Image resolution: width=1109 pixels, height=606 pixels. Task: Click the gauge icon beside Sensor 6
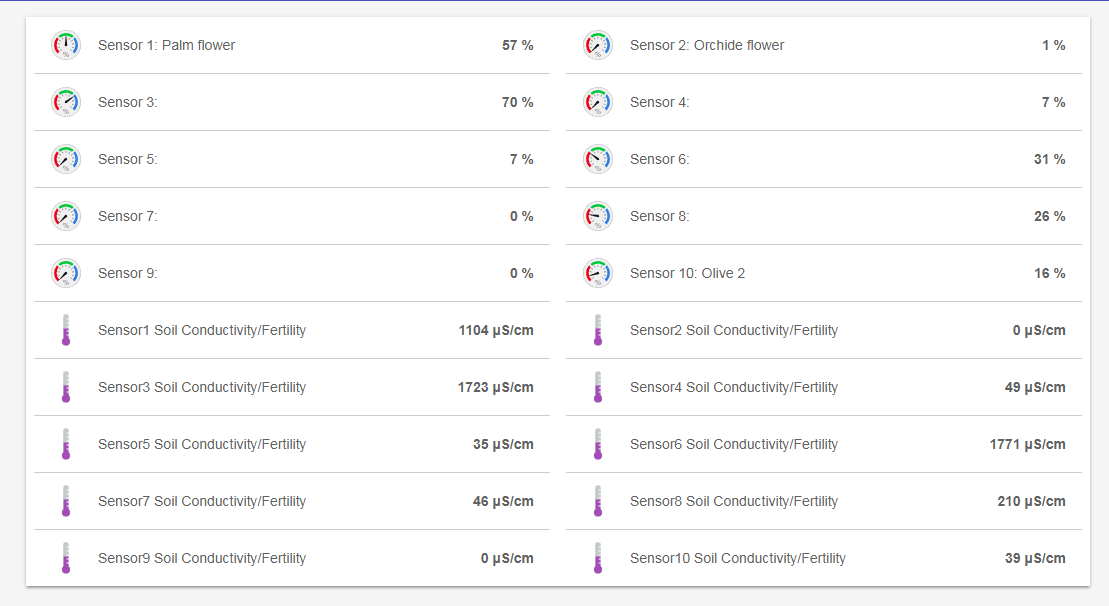coord(598,159)
